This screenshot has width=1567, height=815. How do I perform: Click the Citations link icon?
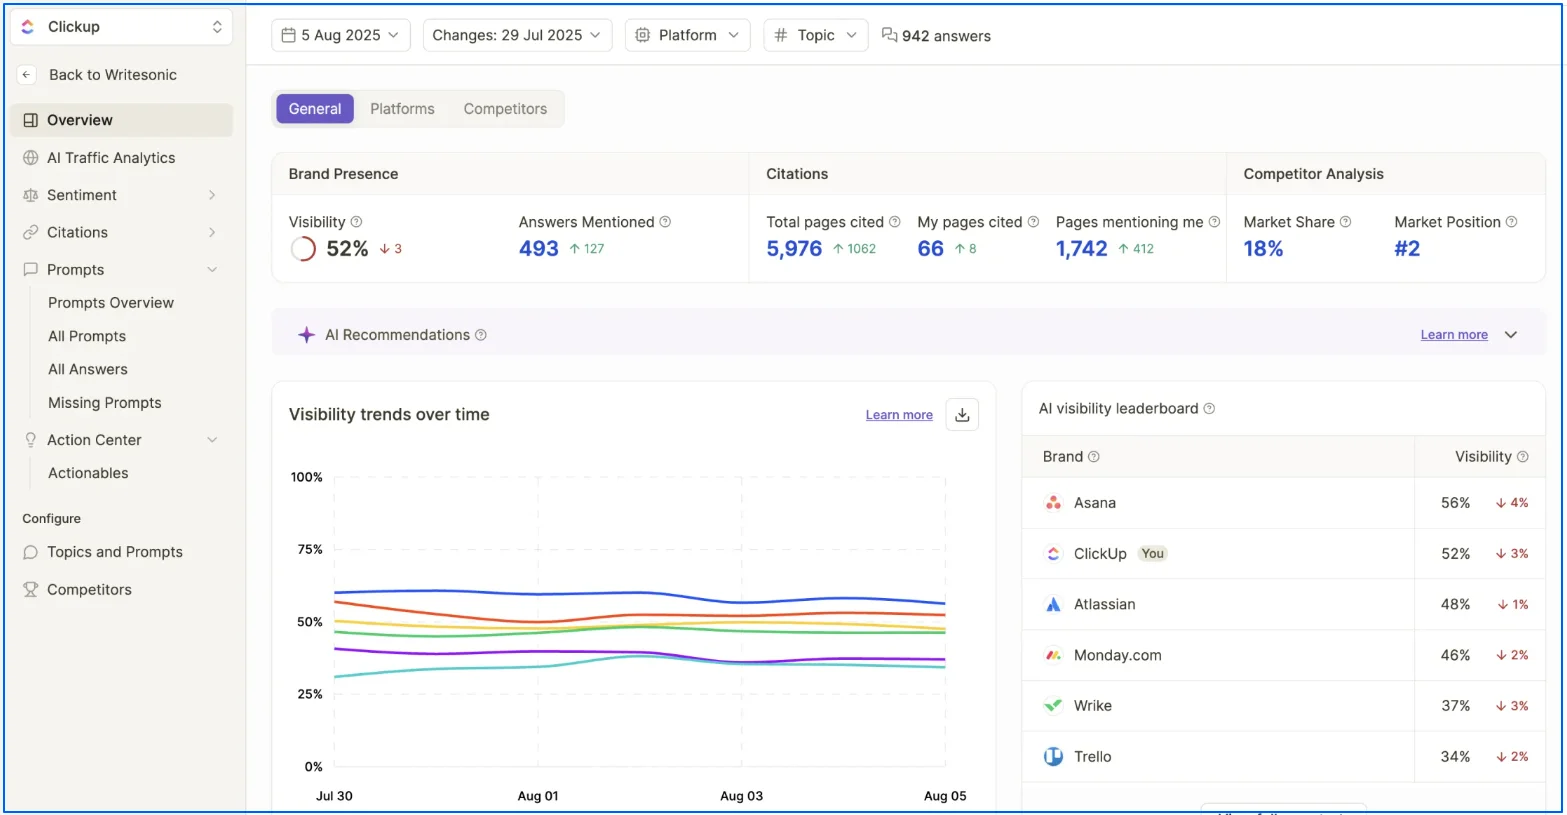point(31,232)
